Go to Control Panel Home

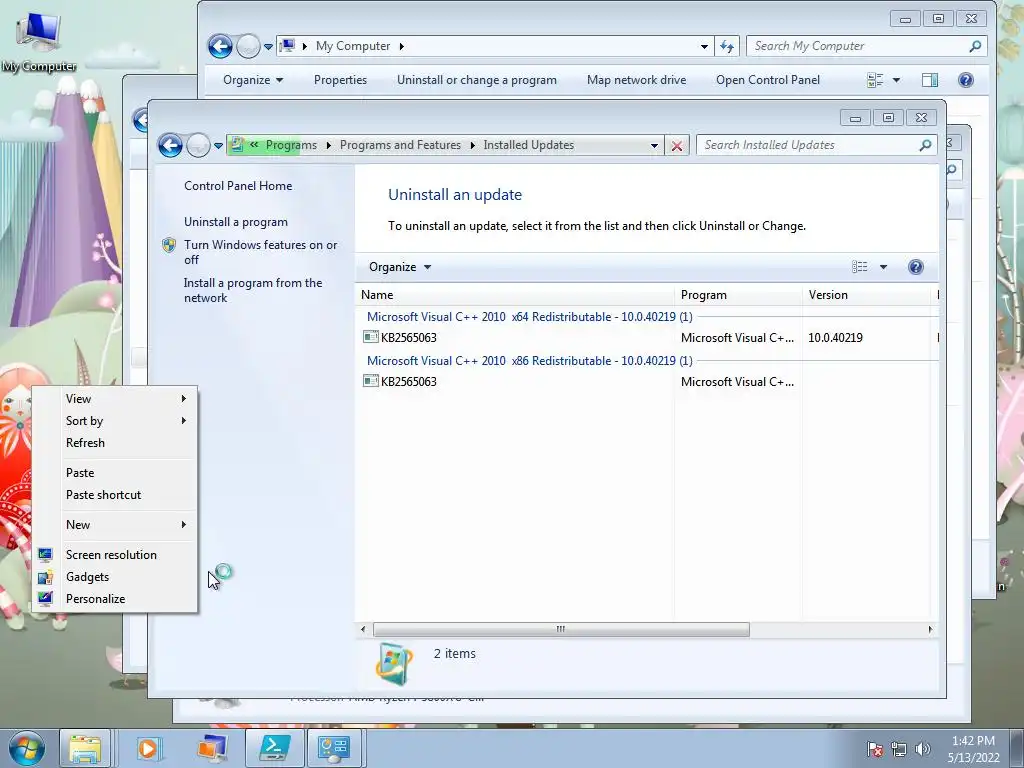(x=238, y=185)
